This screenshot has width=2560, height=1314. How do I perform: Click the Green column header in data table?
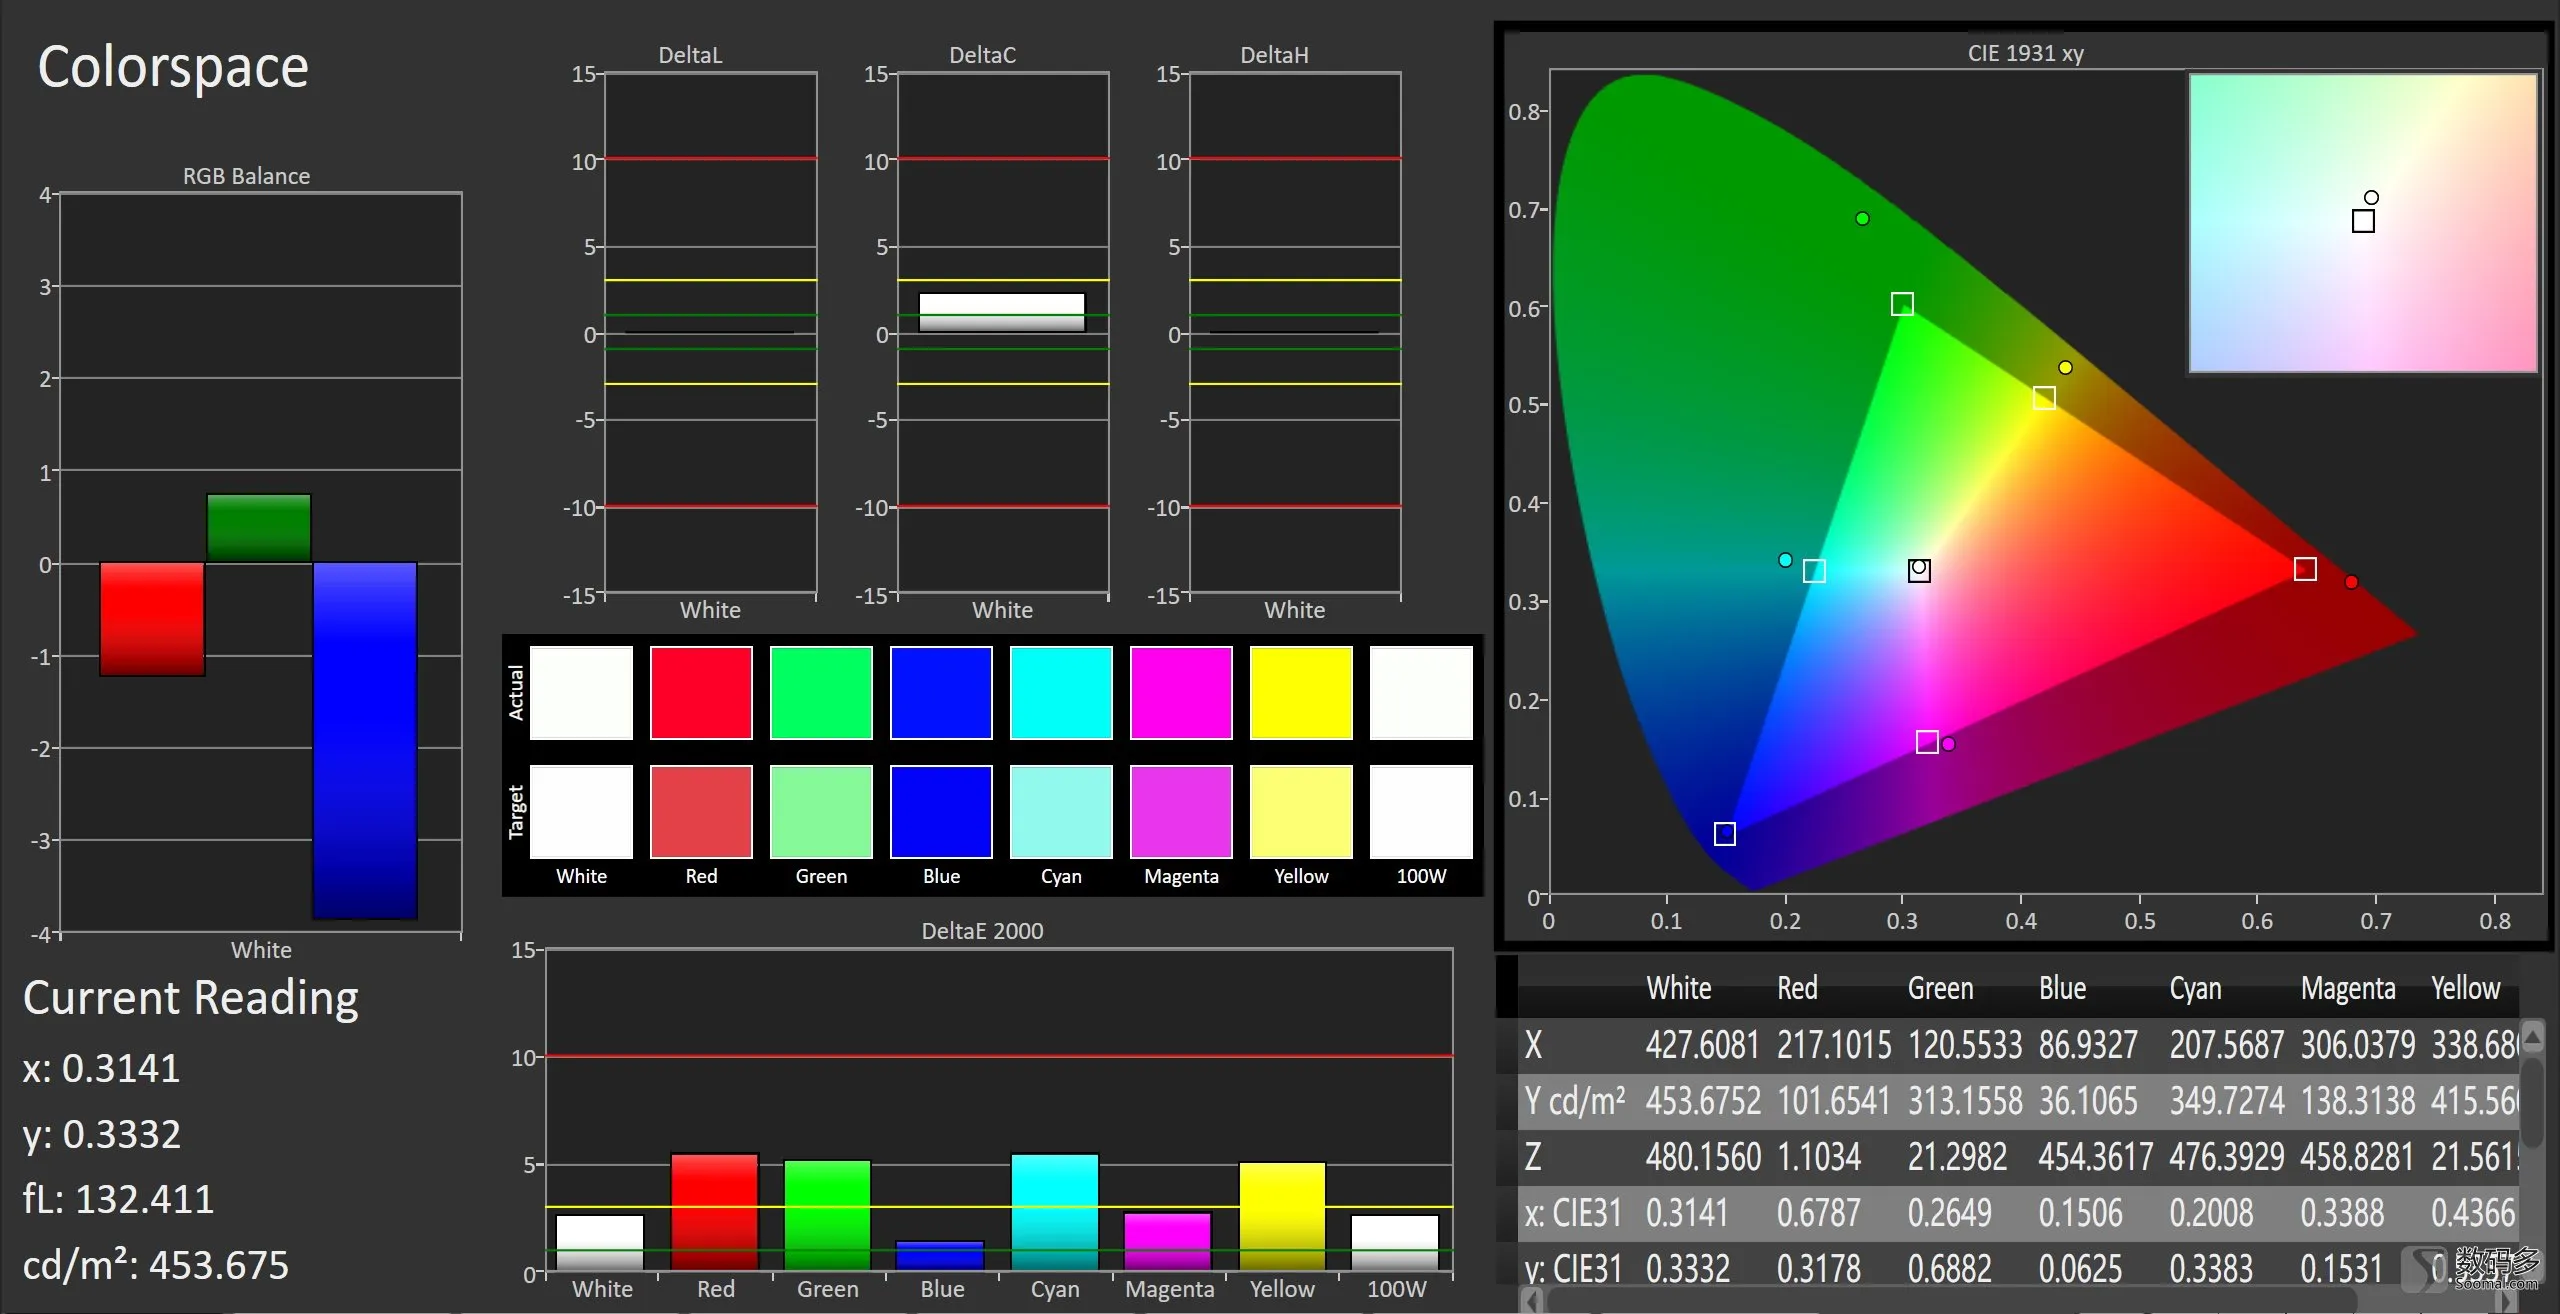pos(1941,988)
